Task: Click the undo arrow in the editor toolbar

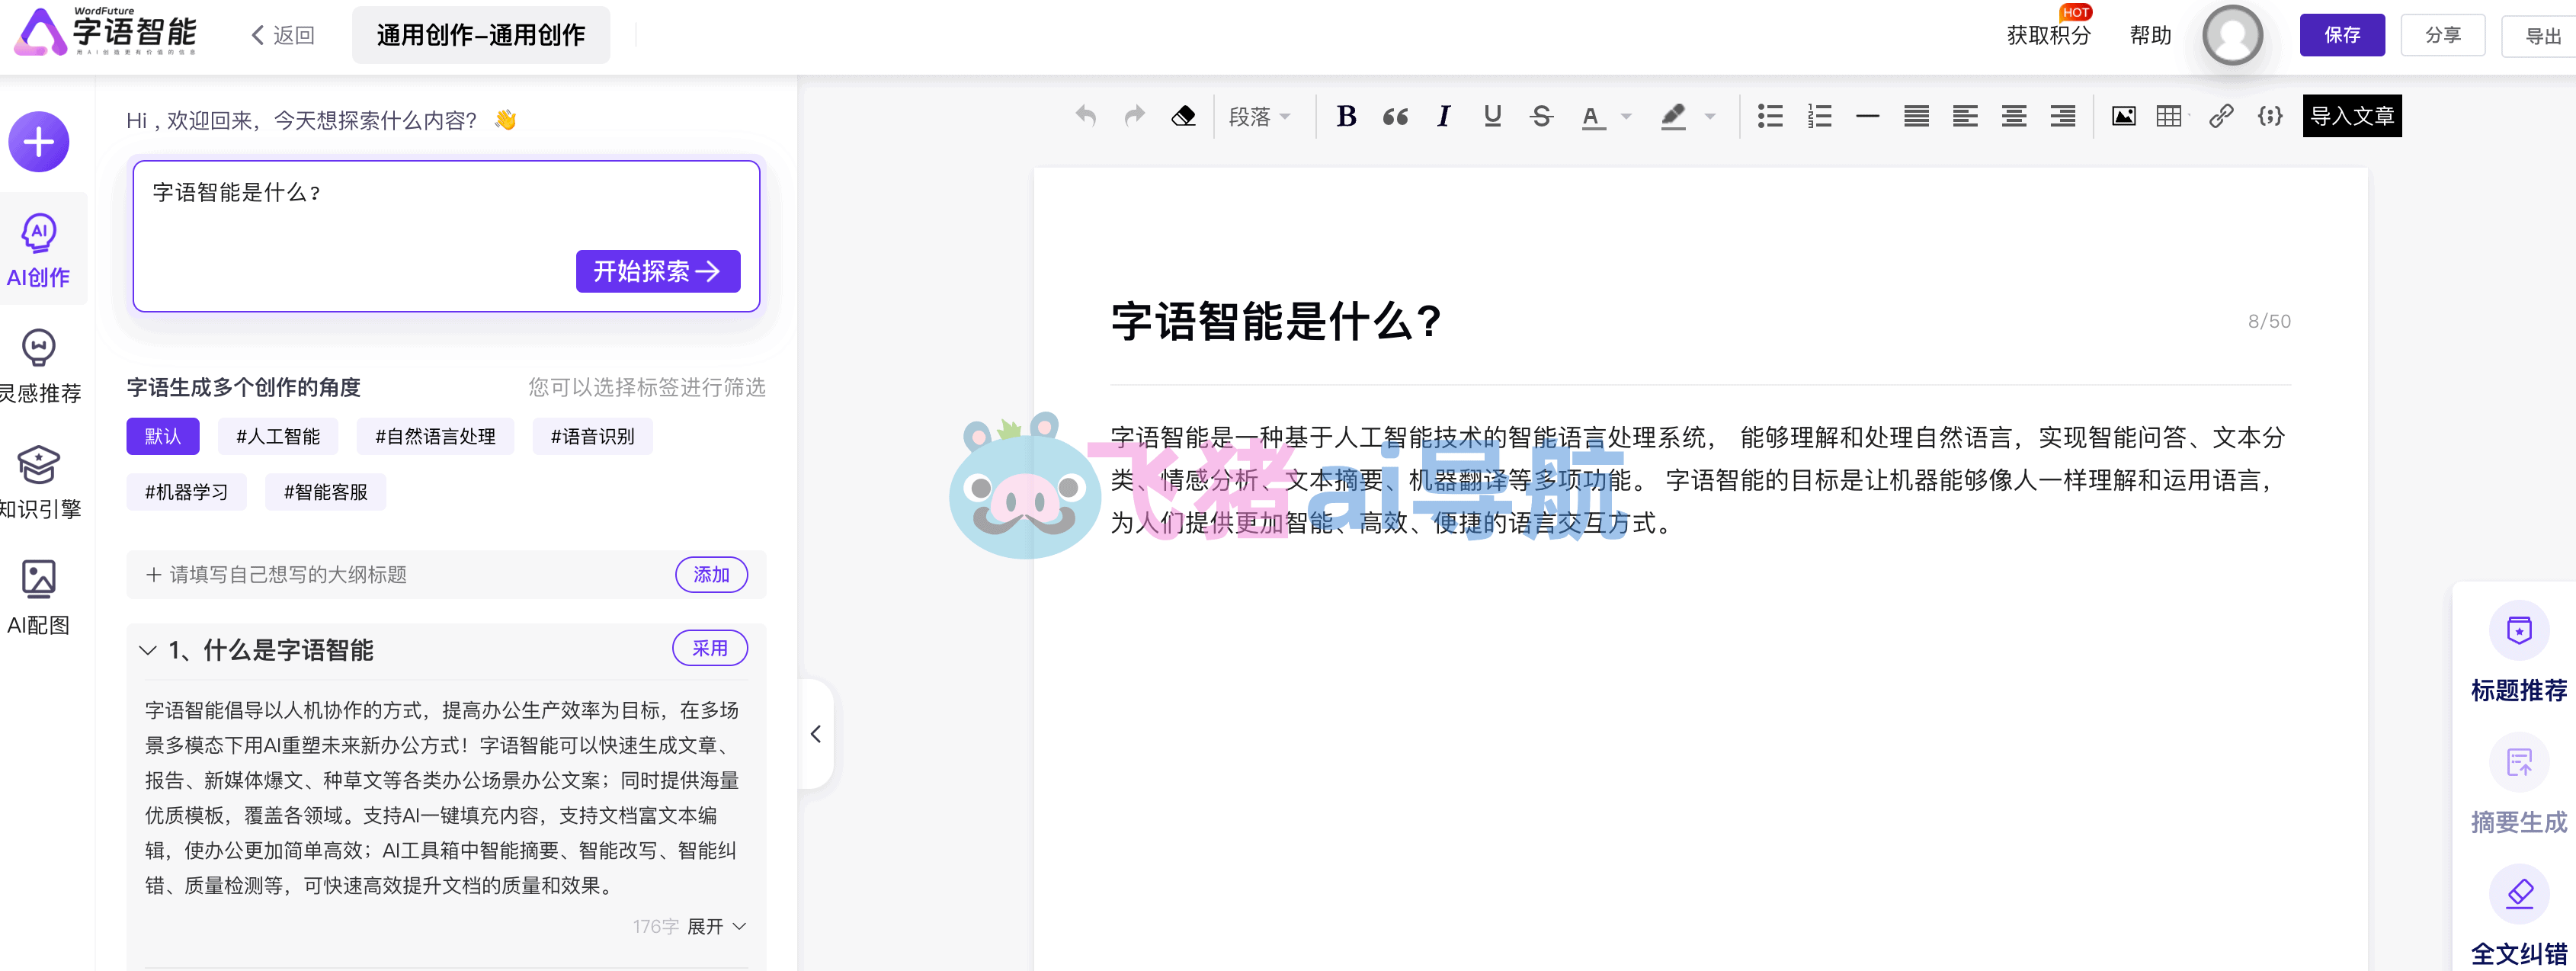Action: click(x=1086, y=116)
